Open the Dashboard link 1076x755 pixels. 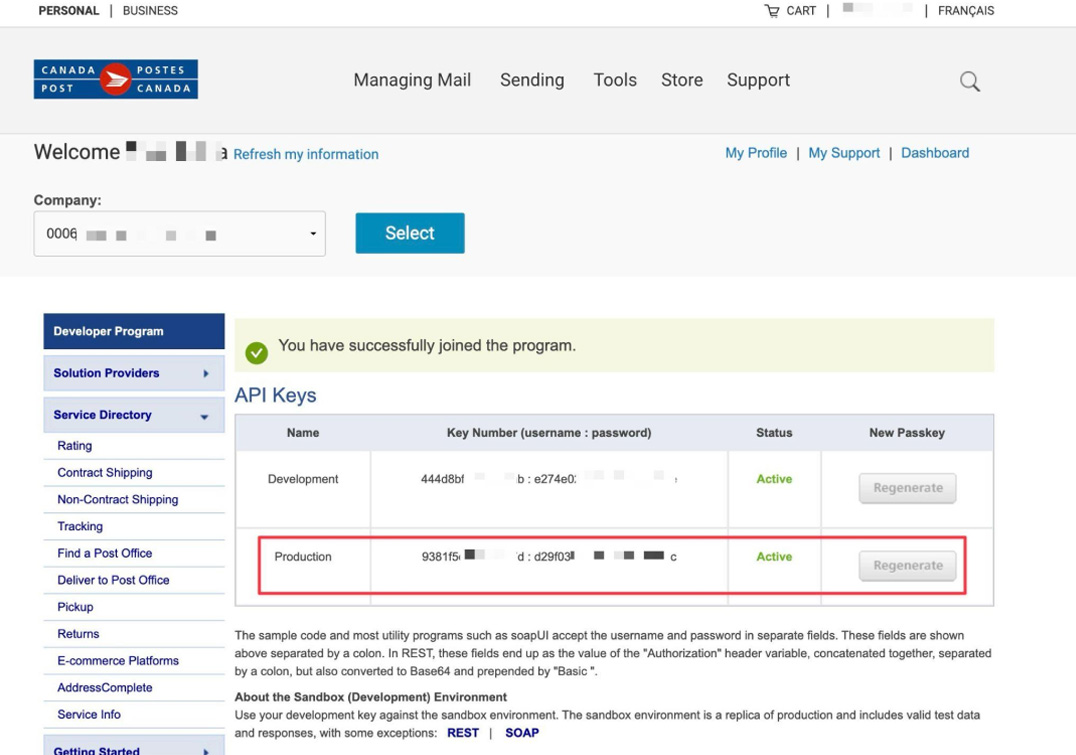point(935,153)
